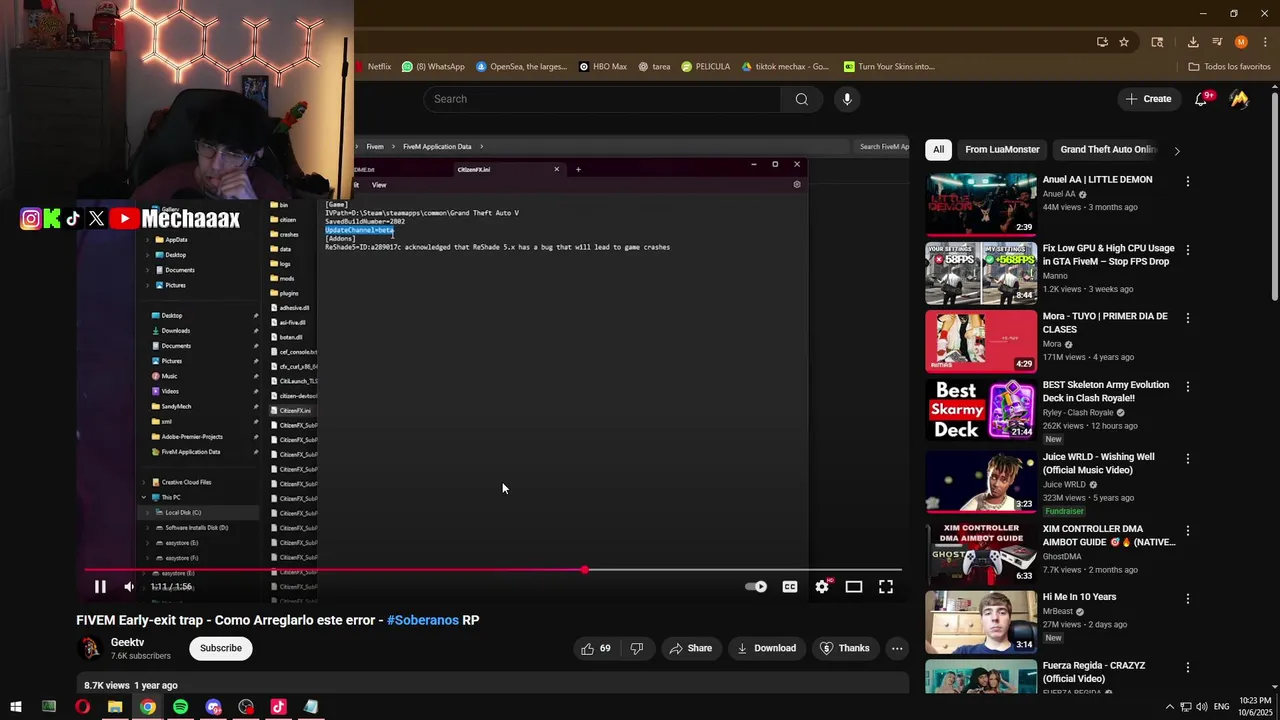Open the Juice WRLD Wishing Well thumbnail

pos(981,481)
